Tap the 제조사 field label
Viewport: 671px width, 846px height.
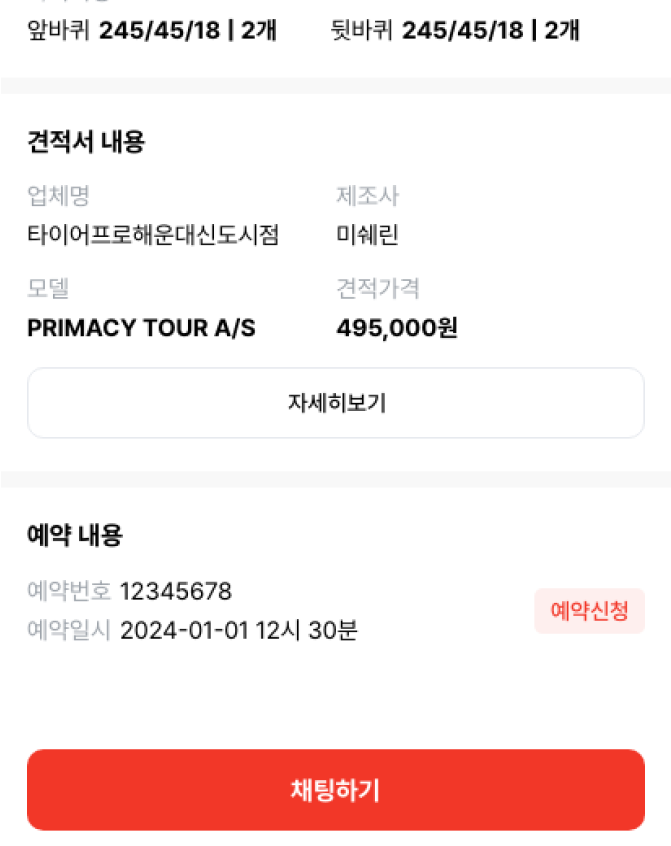[x=367, y=196]
